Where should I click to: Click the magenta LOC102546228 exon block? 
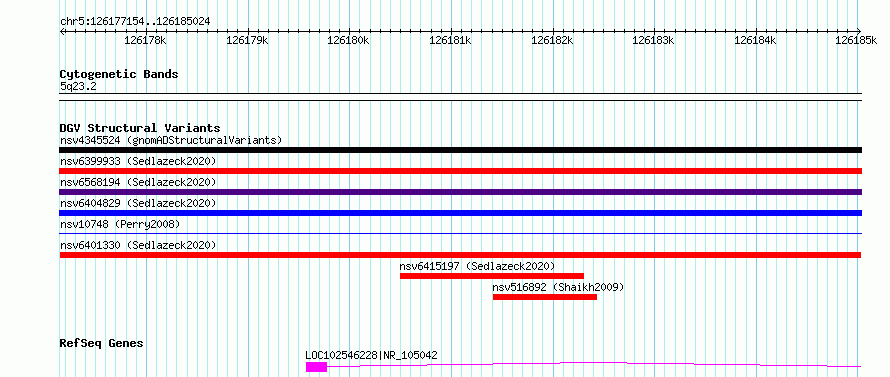pos(317,367)
